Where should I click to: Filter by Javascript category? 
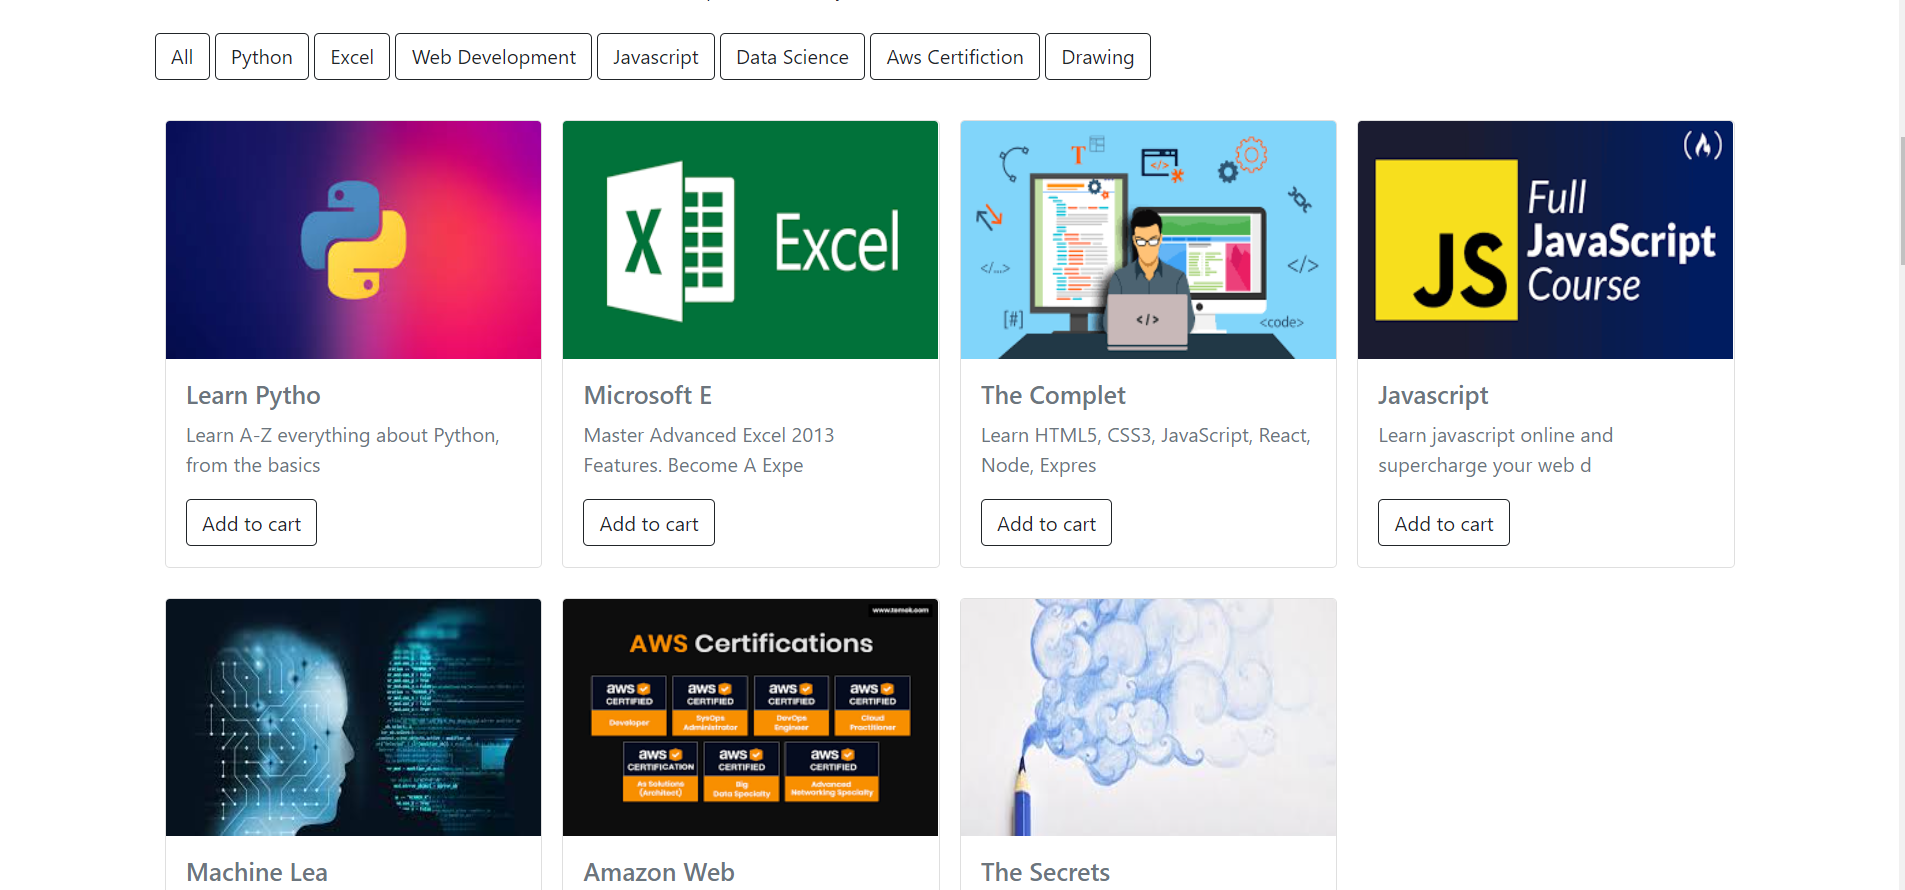[656, 57]
